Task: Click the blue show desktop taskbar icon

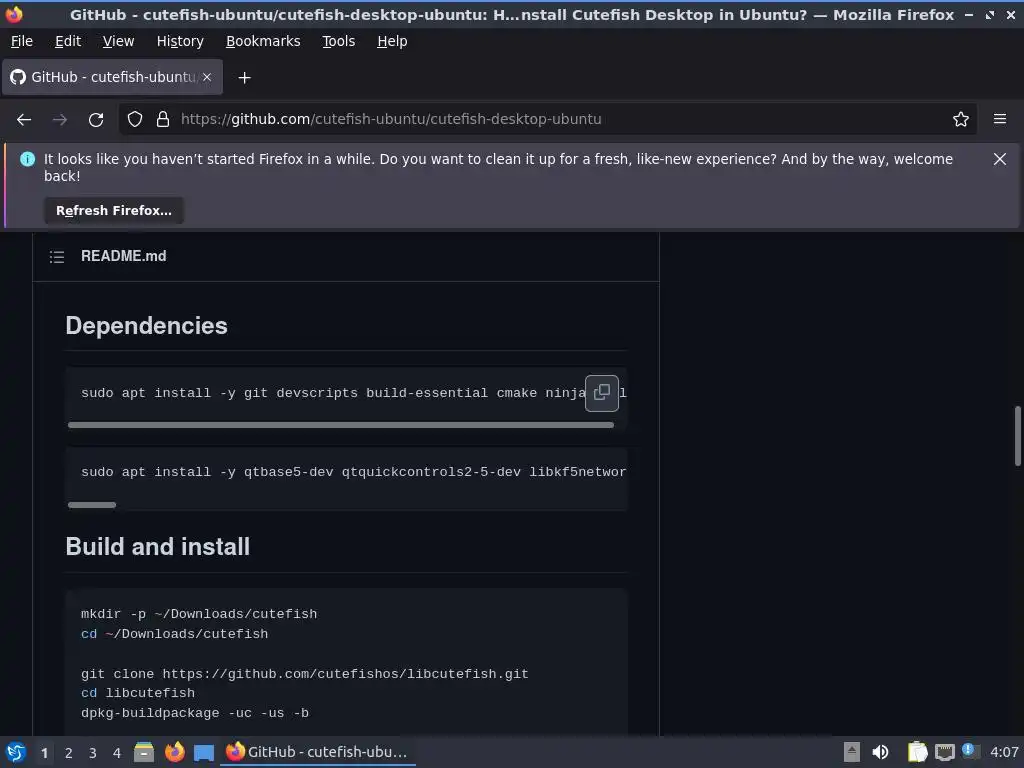Action: (x=204, y=752)
